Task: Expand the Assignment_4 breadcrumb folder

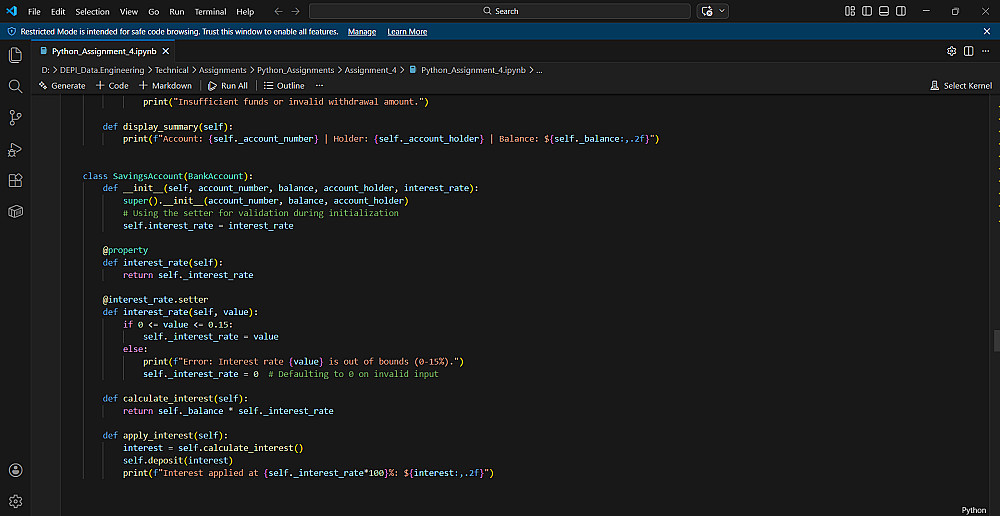Action: click(x=370, y=70)
